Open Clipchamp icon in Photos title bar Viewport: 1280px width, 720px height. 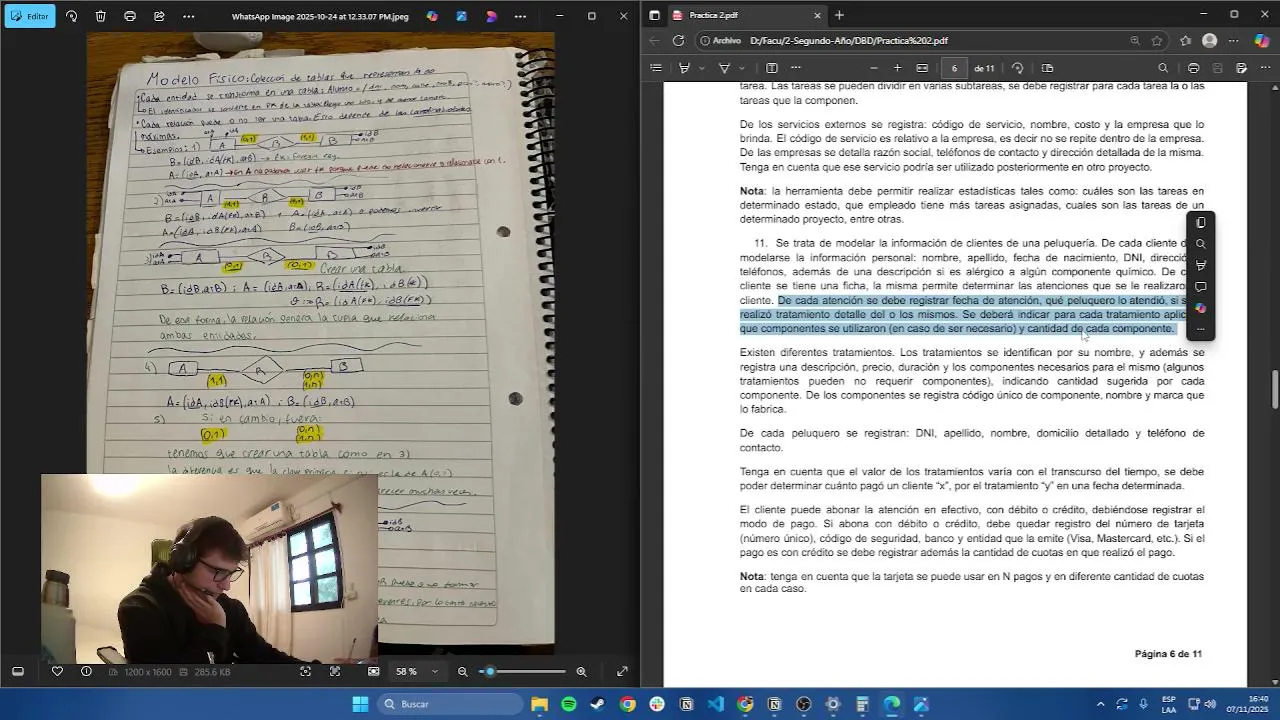tap(491, 16)
